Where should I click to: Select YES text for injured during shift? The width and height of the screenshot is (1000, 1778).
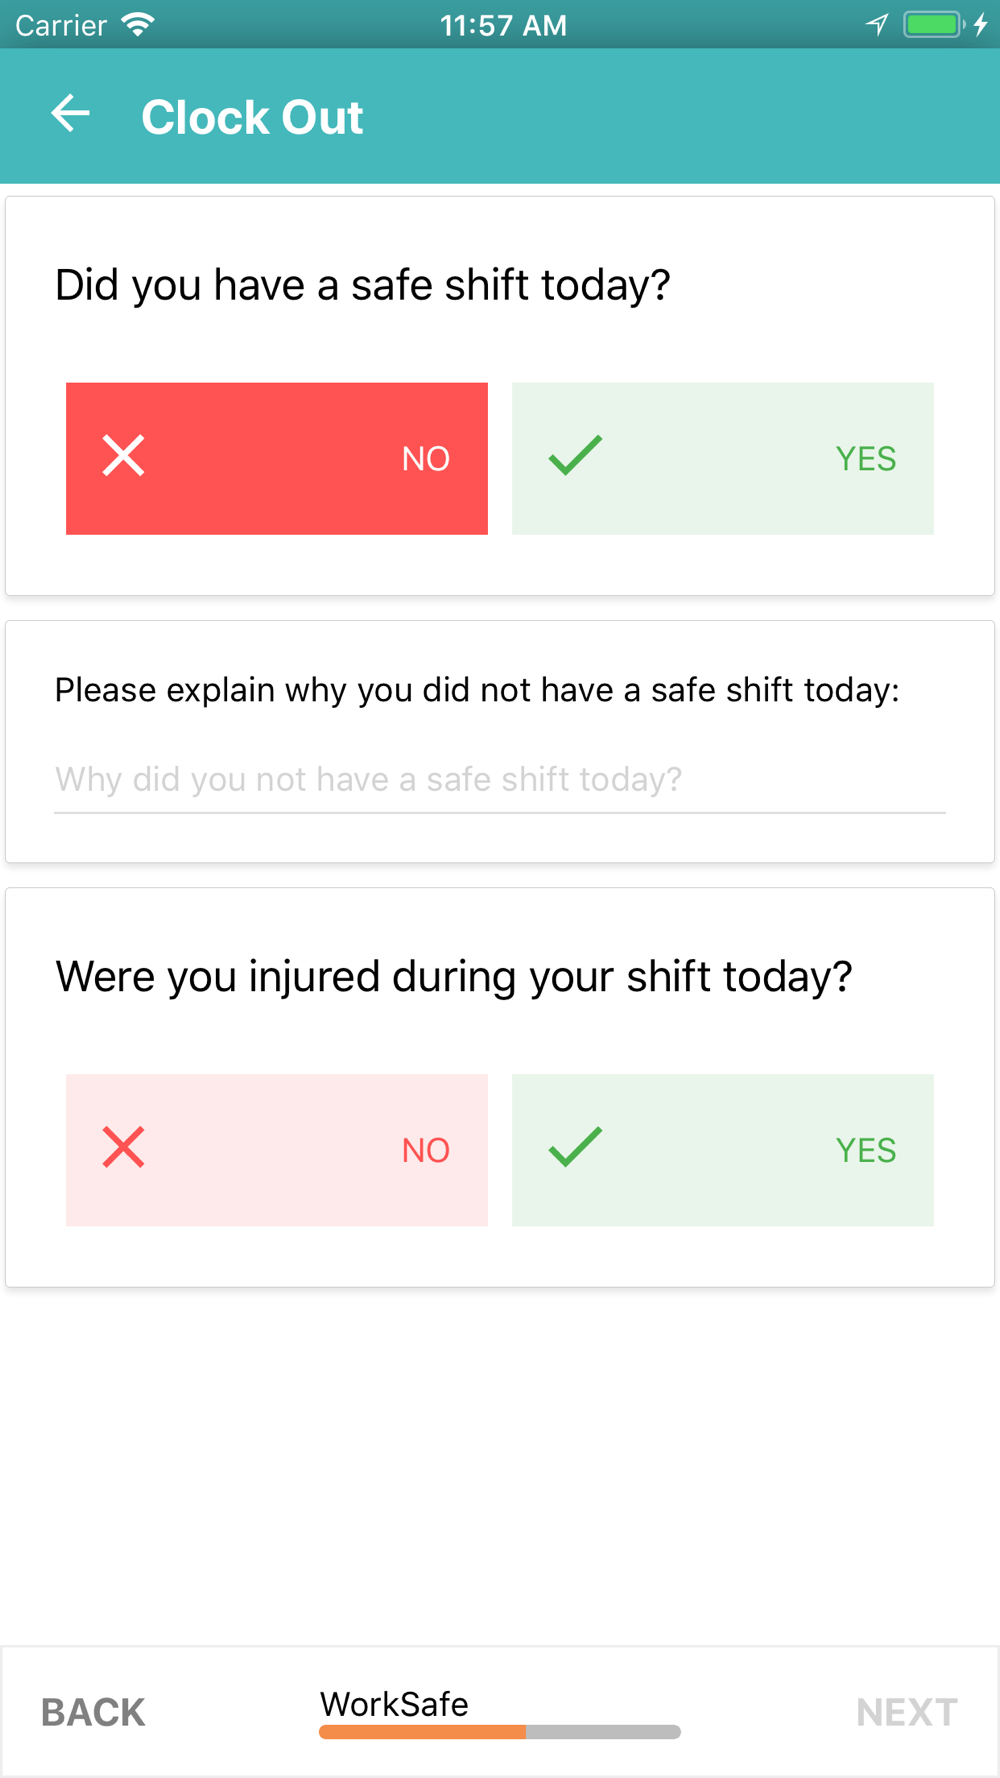(x=866, y=1151)
